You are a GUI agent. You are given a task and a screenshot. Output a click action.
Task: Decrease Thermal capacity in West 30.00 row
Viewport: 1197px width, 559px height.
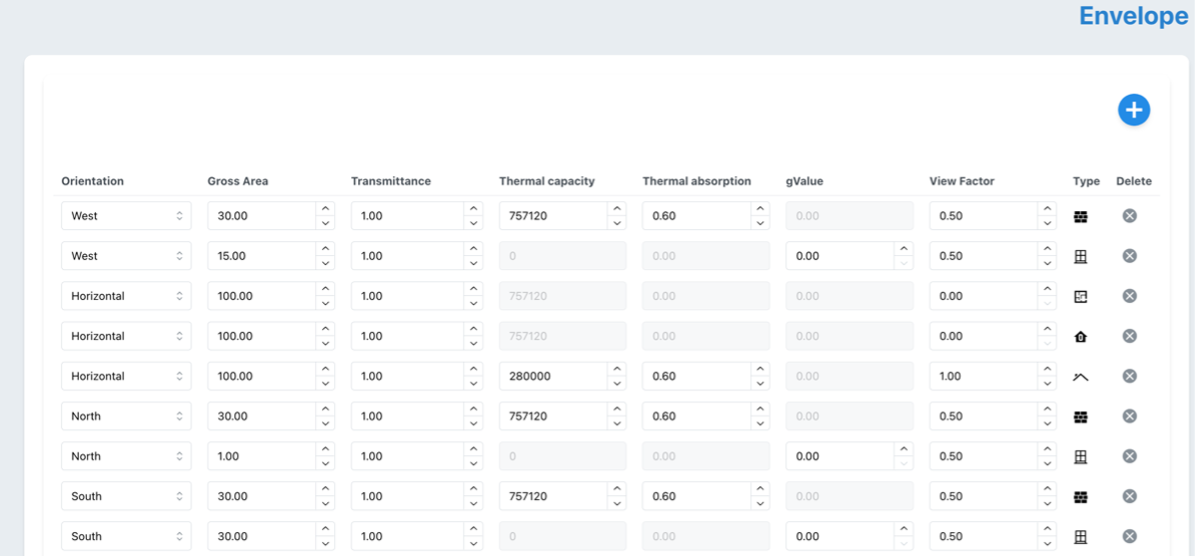pyautogui.click(x=617, y=224)
